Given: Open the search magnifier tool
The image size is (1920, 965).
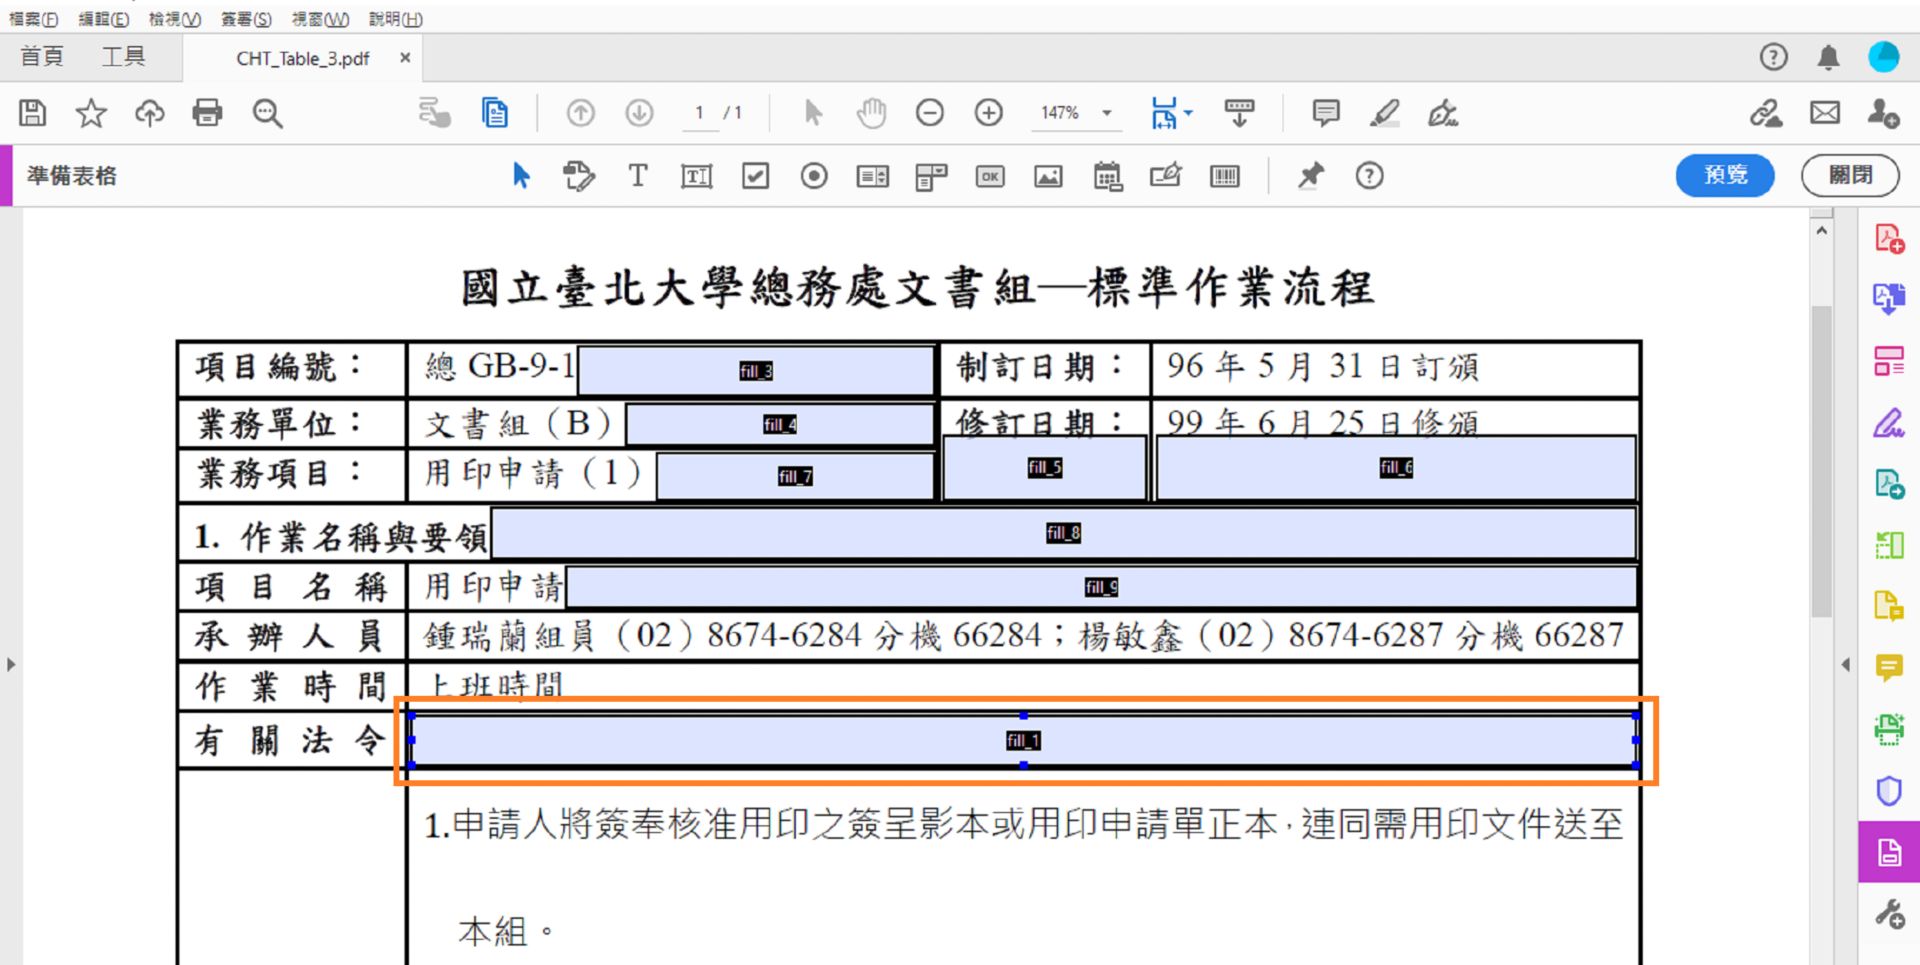Looking at the screenshot, I should [x=267, y=113].
